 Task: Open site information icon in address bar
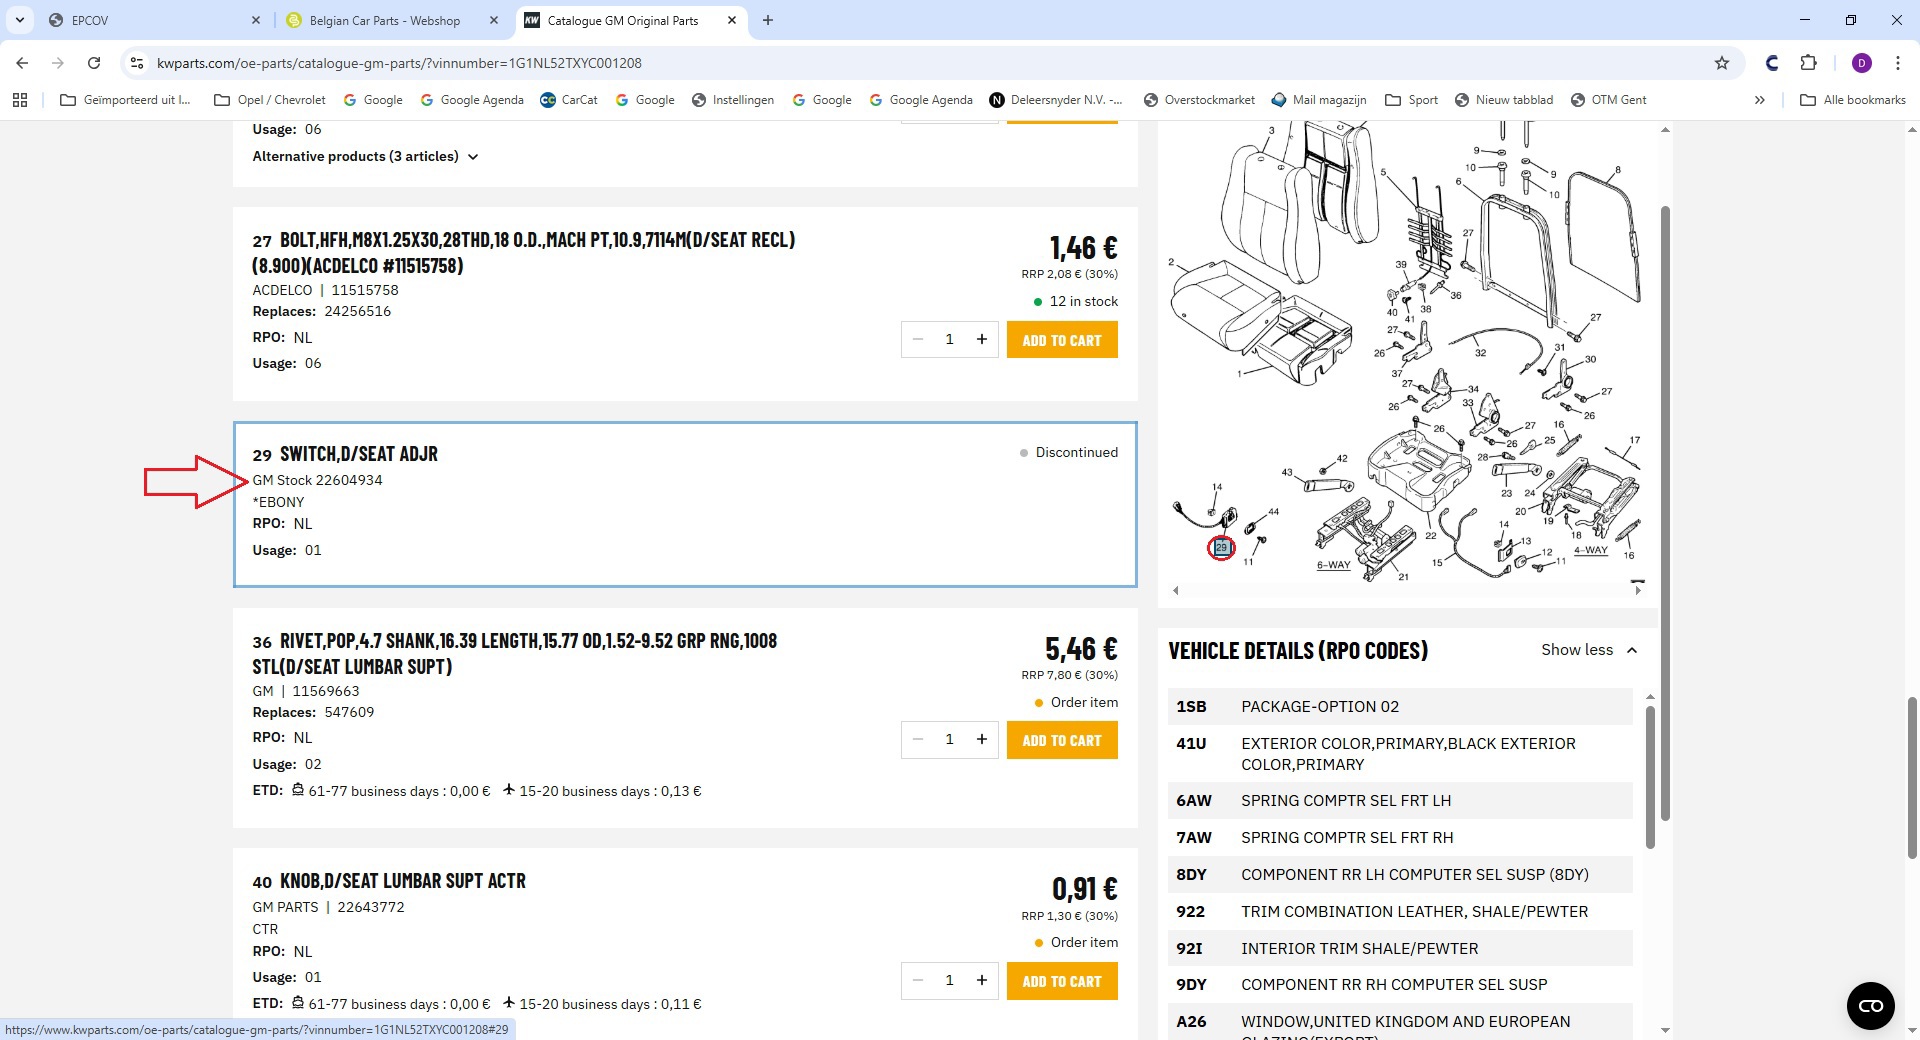(x=137, y=63)
